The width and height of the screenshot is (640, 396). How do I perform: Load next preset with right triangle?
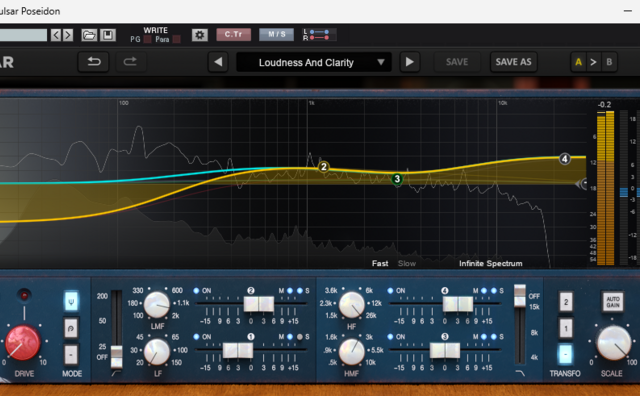[409, 62]
